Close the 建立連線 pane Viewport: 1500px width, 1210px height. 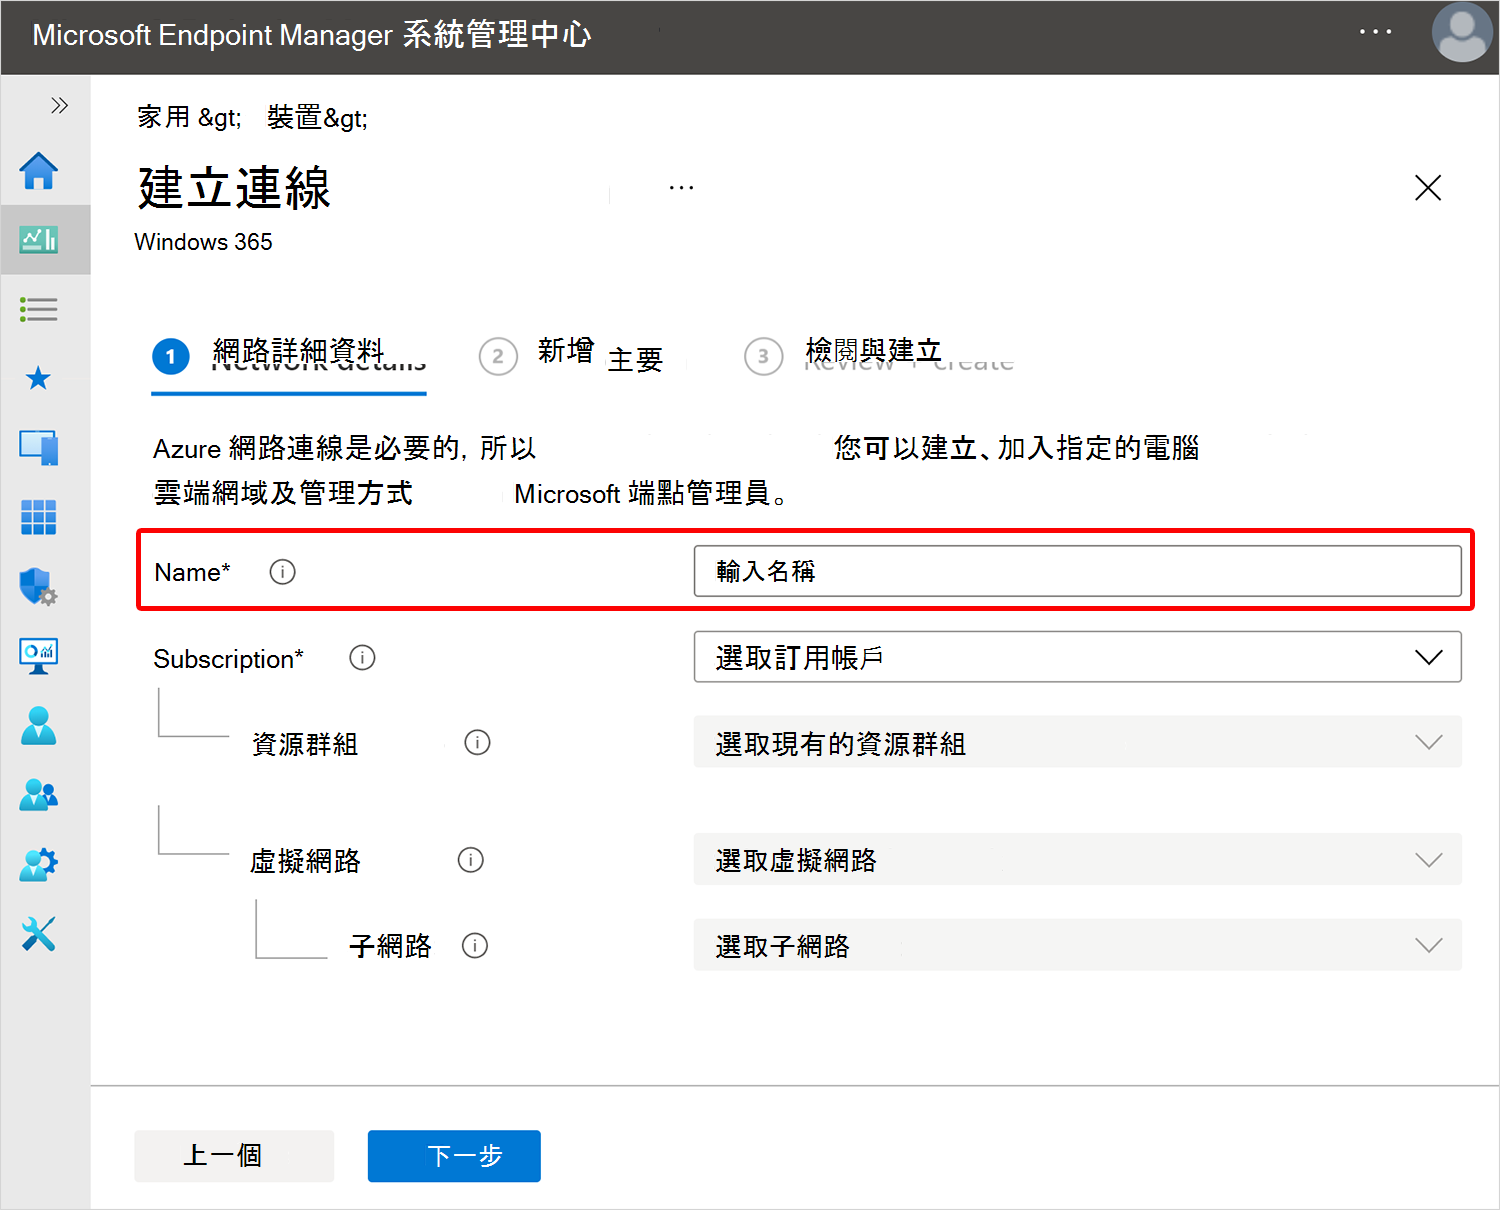click(x=1428, y=187)
